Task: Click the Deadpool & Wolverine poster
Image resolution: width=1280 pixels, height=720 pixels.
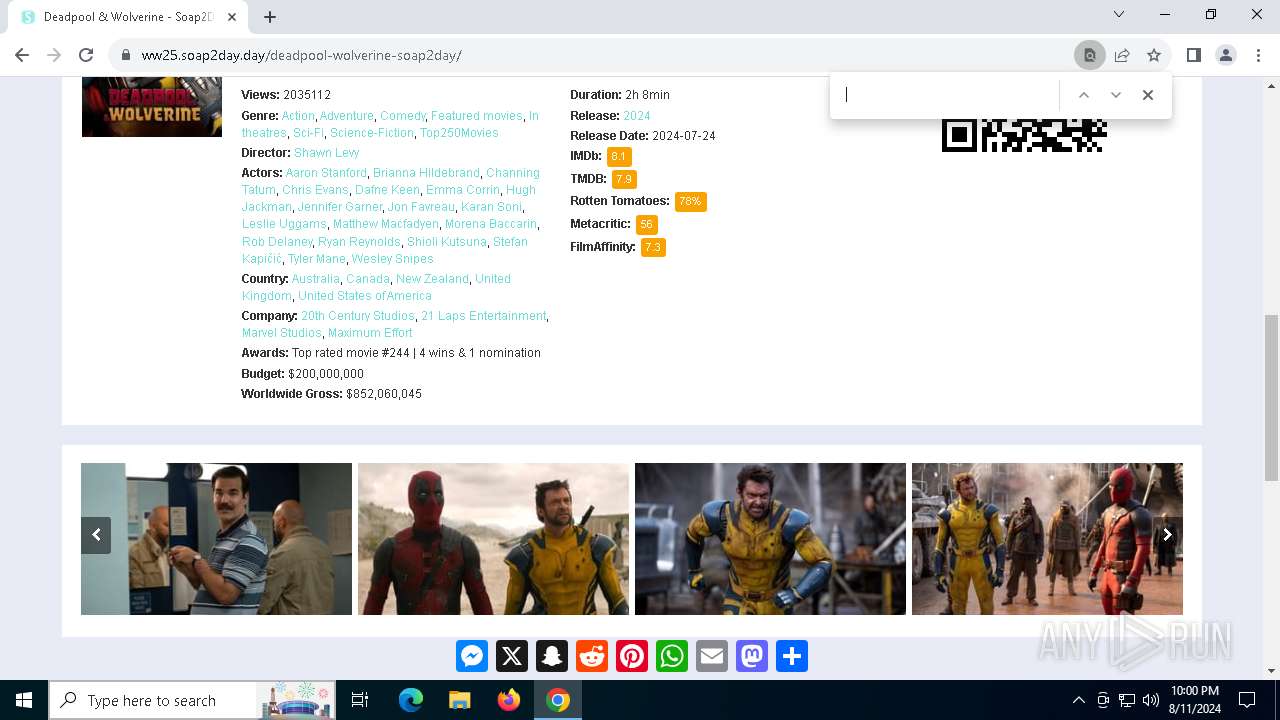Action: 152,106
